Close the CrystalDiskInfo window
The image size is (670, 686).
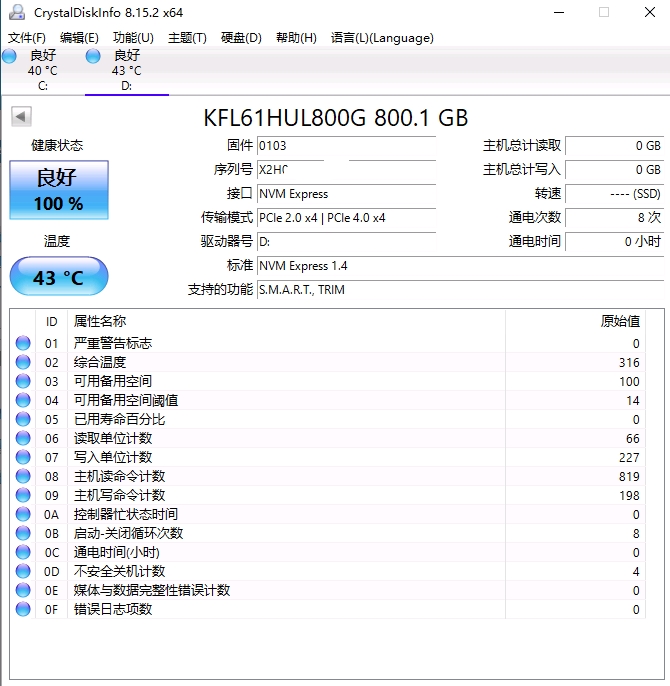coord(650,12)
